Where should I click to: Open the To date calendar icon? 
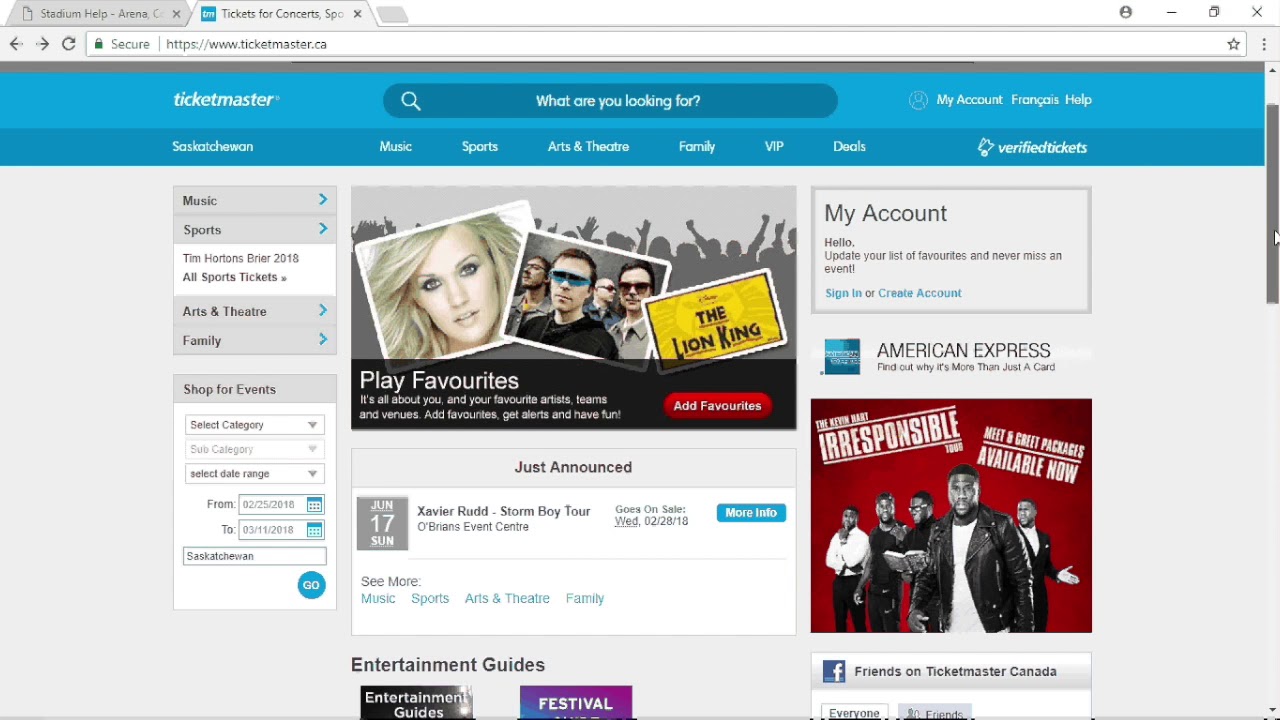(314, 530)
